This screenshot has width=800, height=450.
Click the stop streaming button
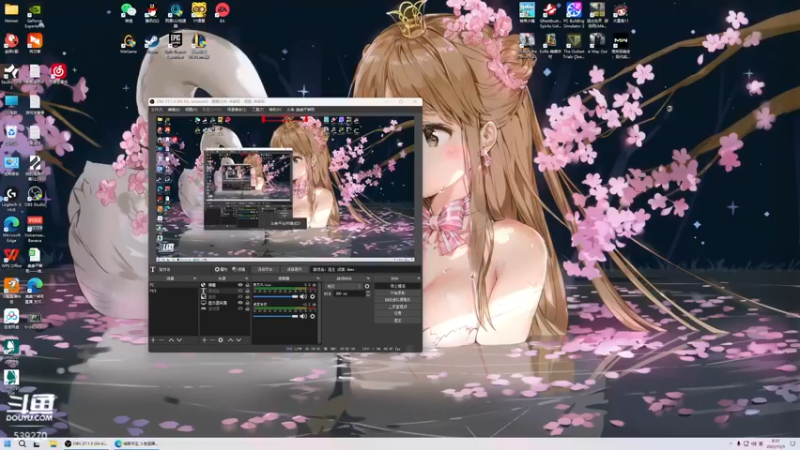pyautogui.click(x=397, y=286)
